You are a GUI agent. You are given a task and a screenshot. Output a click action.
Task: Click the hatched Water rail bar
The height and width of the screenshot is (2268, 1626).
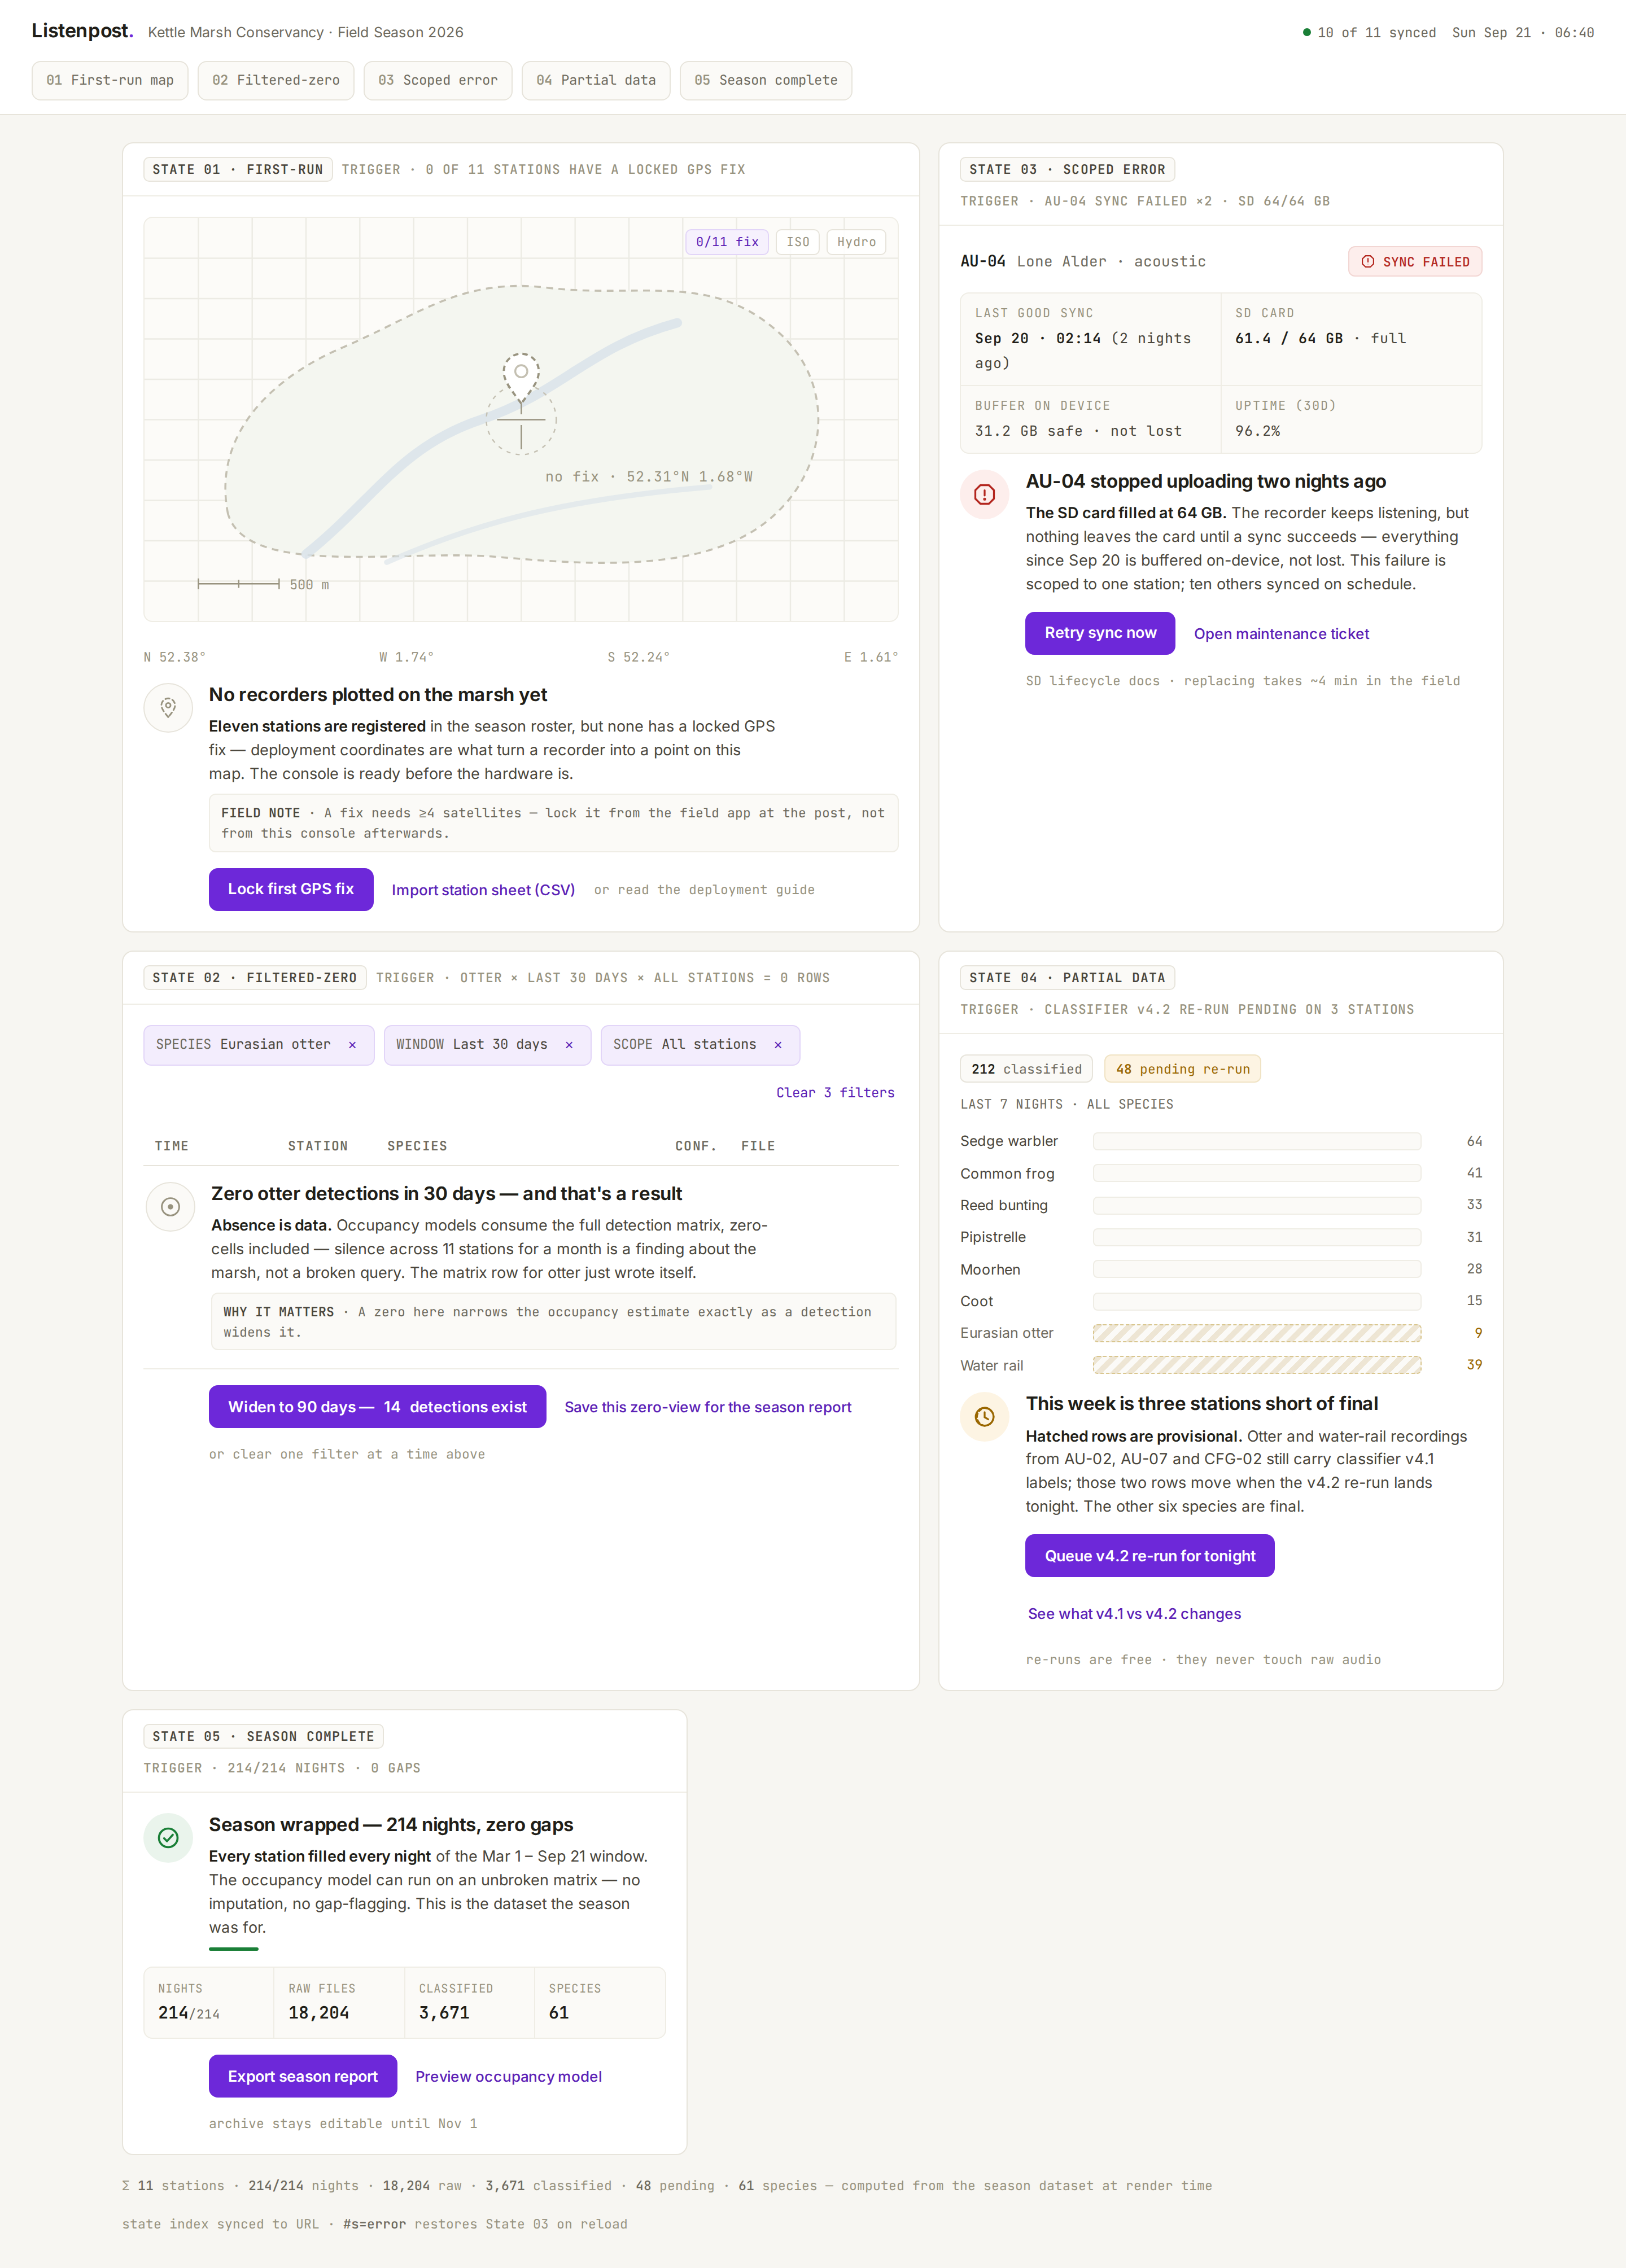(x=1257, y=1365)
